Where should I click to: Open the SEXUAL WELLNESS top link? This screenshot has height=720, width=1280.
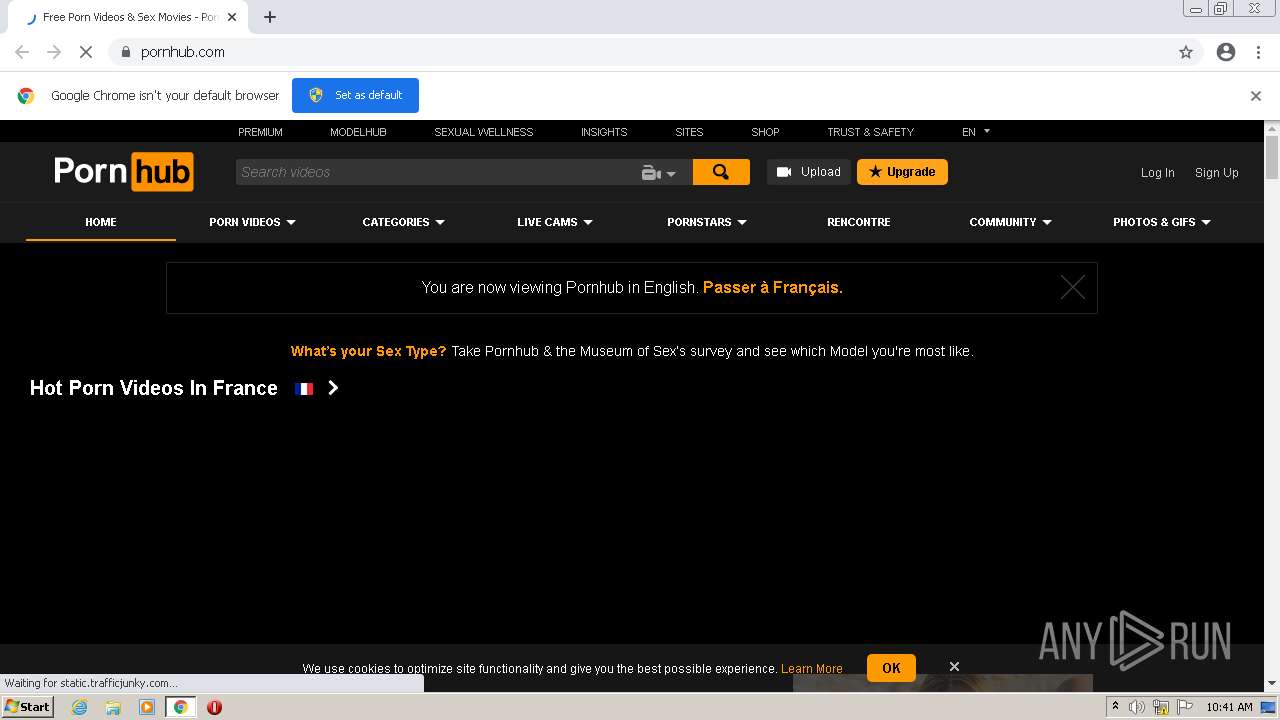(x=484, y=132)
